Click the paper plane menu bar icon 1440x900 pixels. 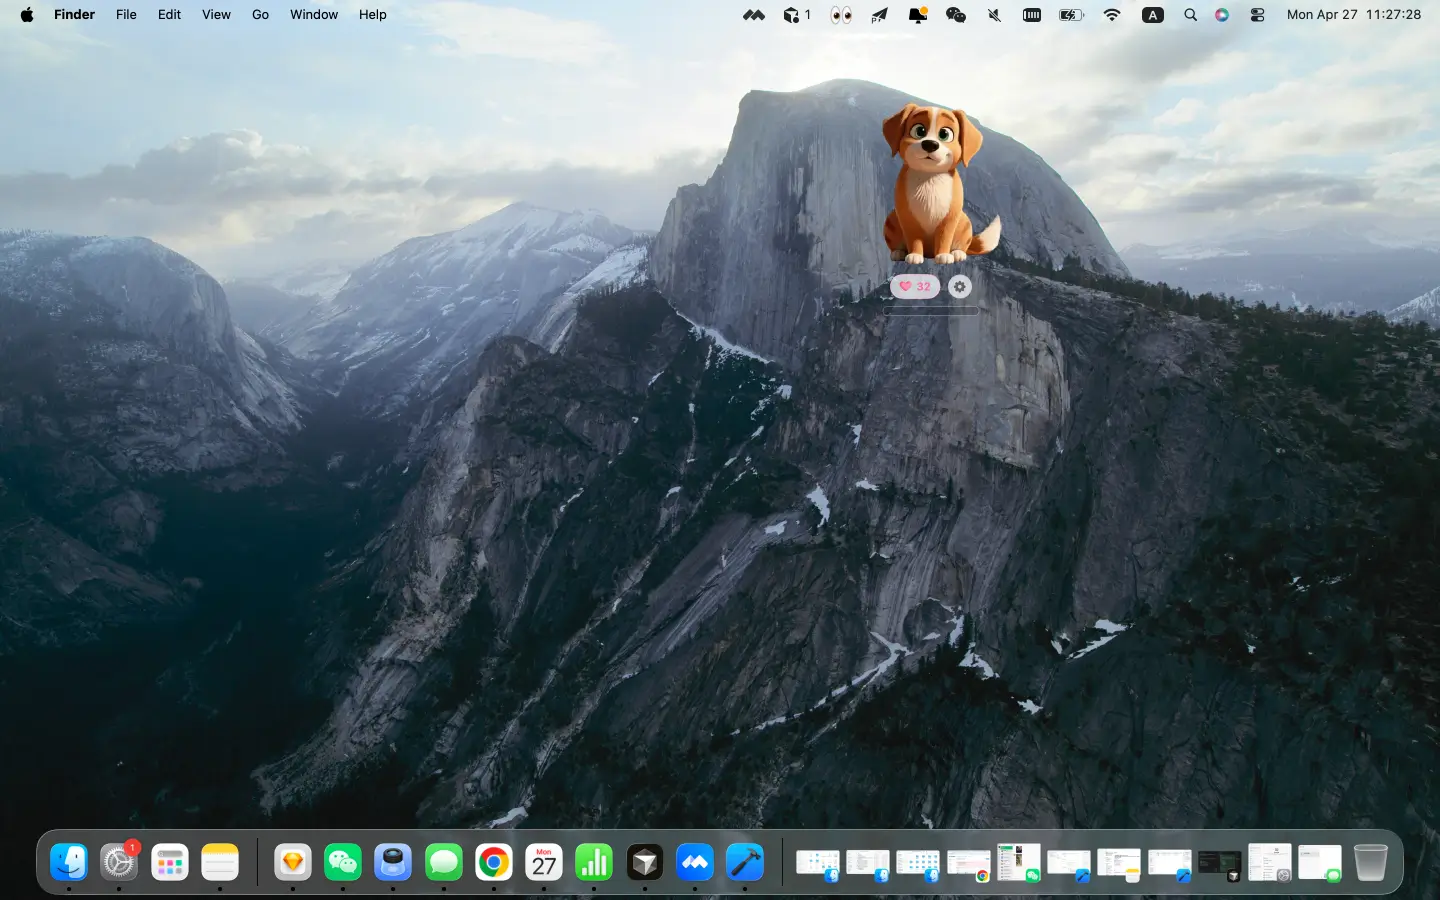pyautogui.click(x=879, y=15)
